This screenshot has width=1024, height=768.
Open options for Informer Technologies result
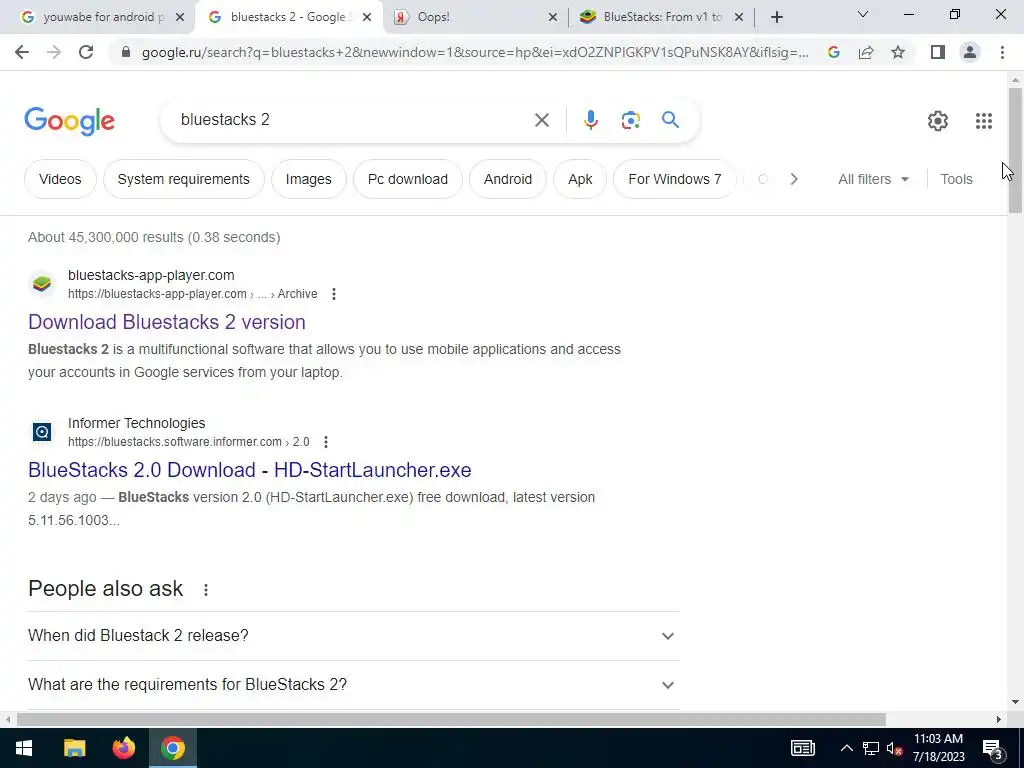(326, 442)
